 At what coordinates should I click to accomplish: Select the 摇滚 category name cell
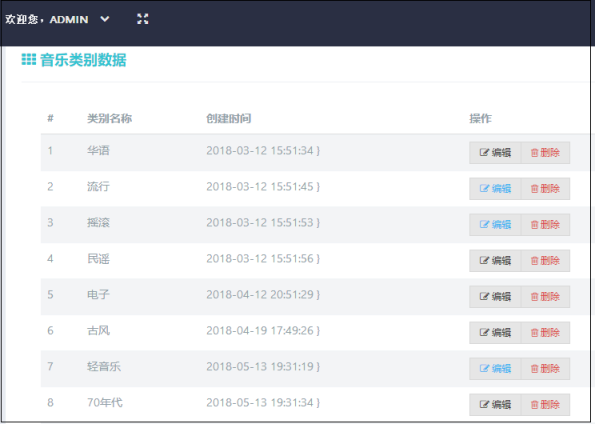(x=98, y=222)
